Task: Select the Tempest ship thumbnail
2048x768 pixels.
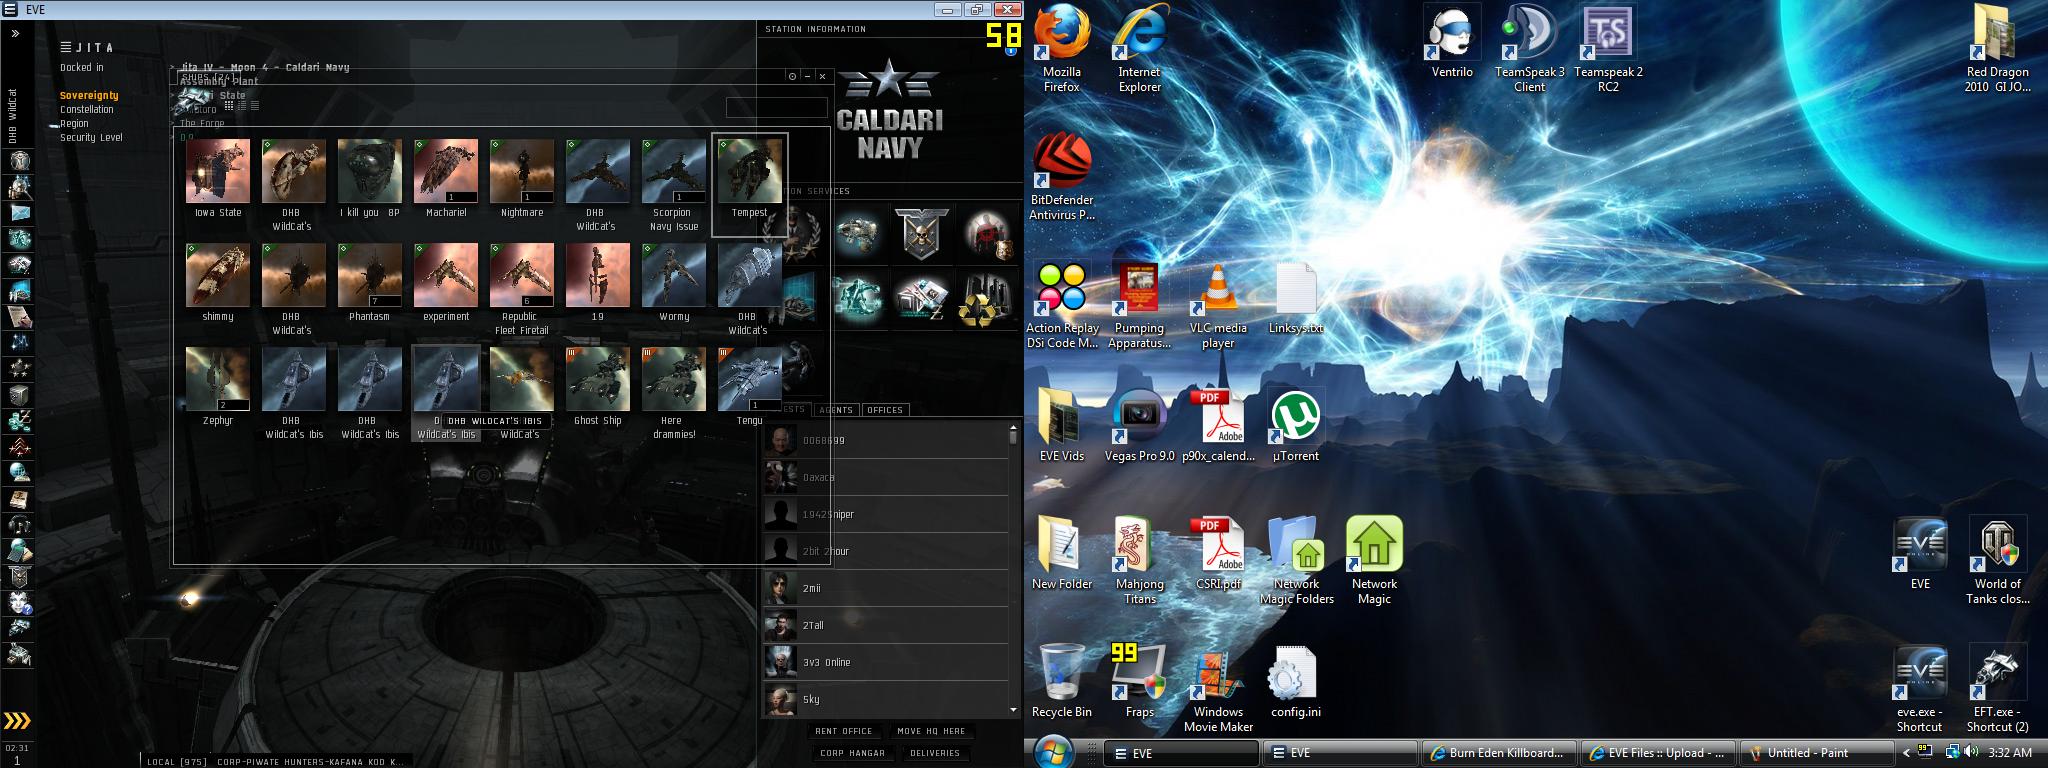Action: pos(749,171)
